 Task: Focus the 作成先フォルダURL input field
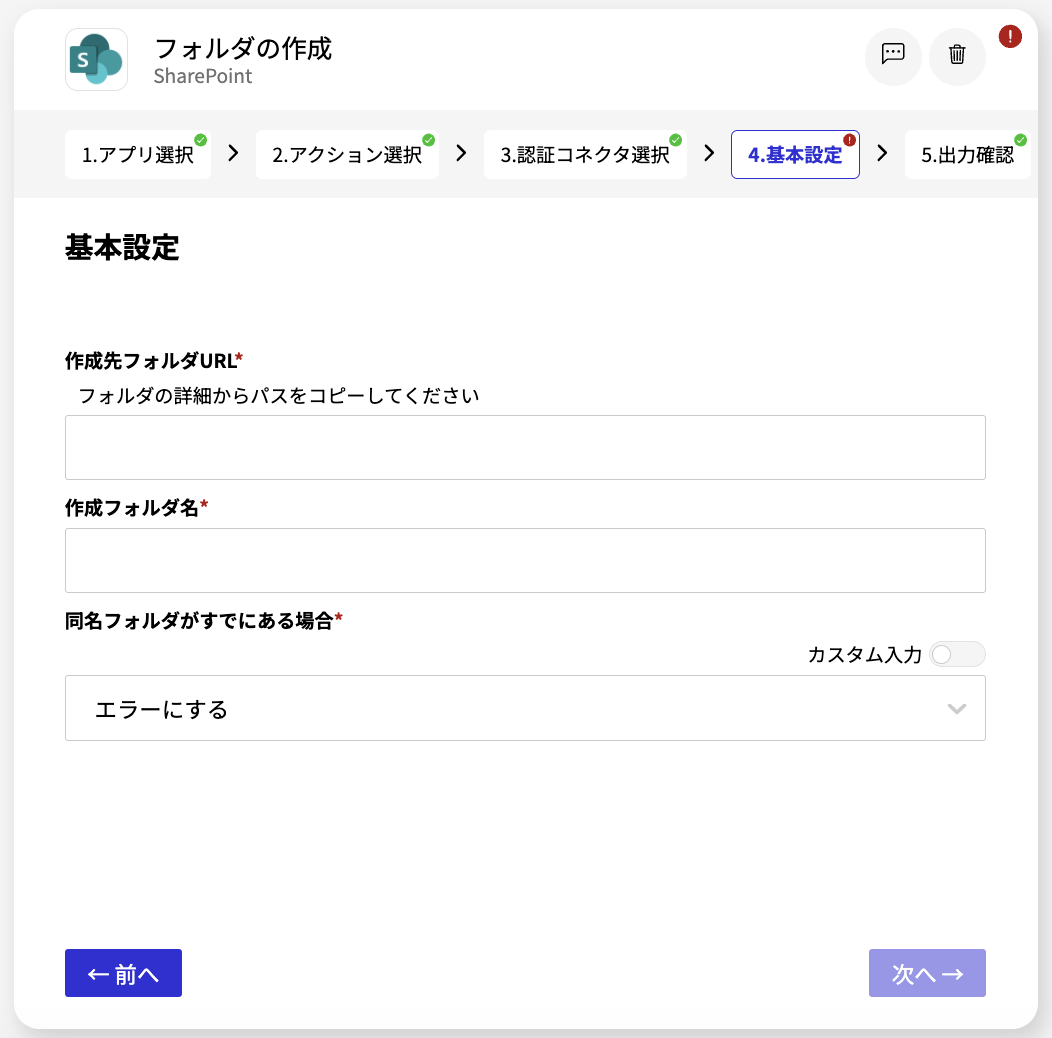(525, 448)
